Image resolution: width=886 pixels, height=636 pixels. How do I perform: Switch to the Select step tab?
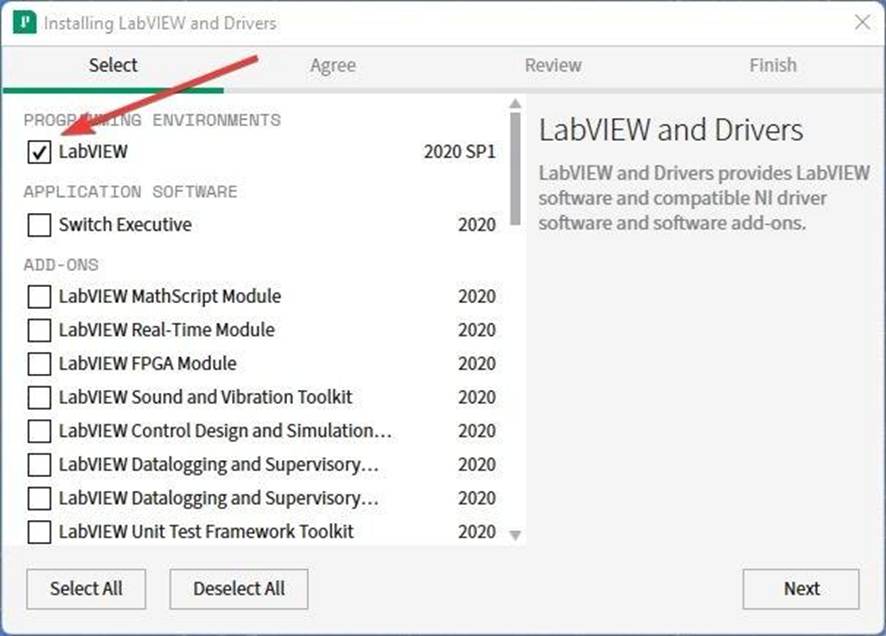point(113,66)
